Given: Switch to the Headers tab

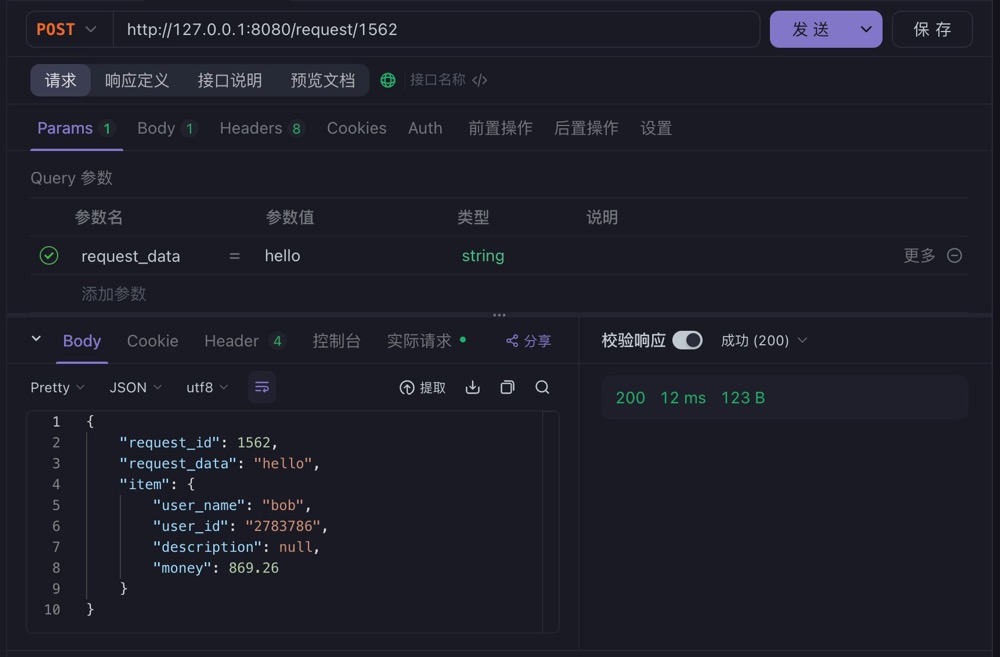Looking at the screenshot, I should point(252,128).
